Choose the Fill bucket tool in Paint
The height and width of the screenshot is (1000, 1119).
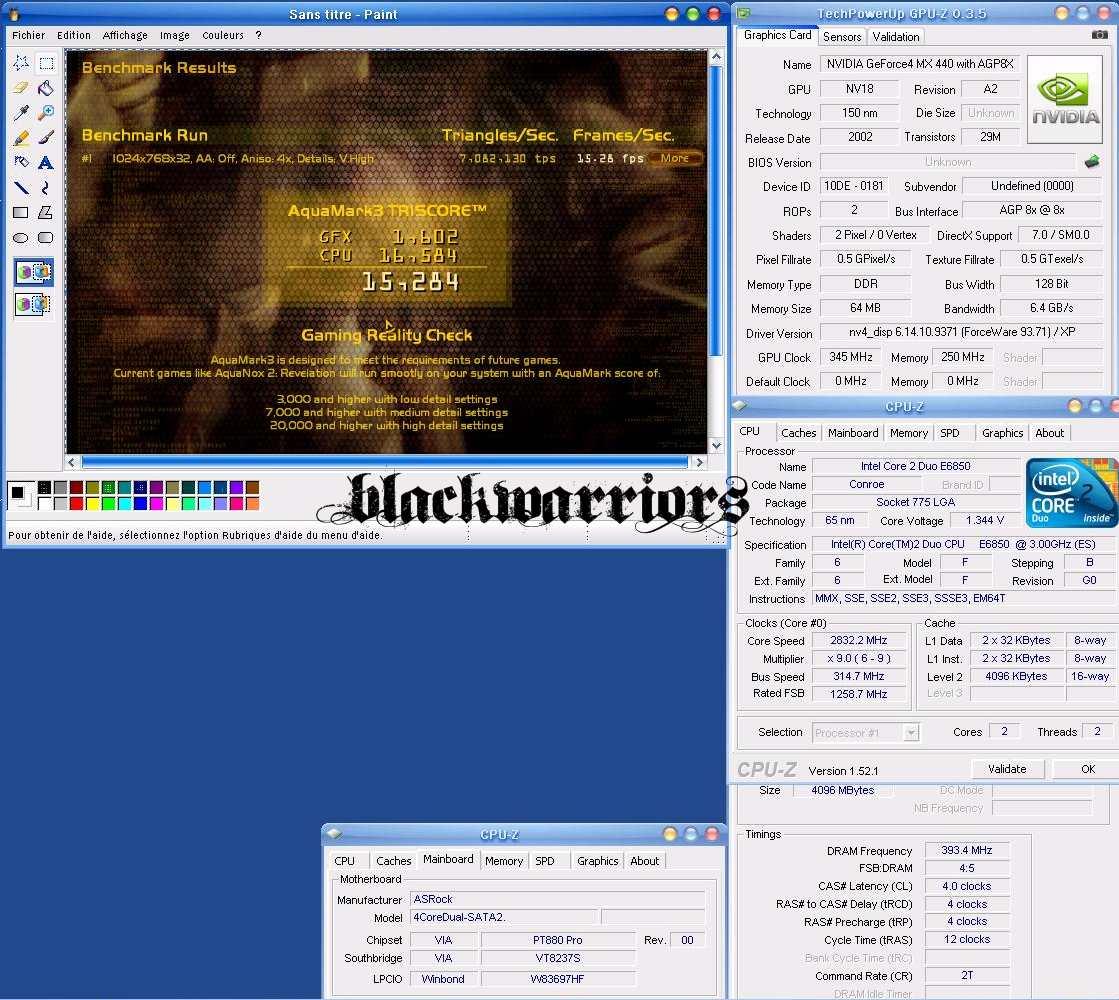coord(46,88)
